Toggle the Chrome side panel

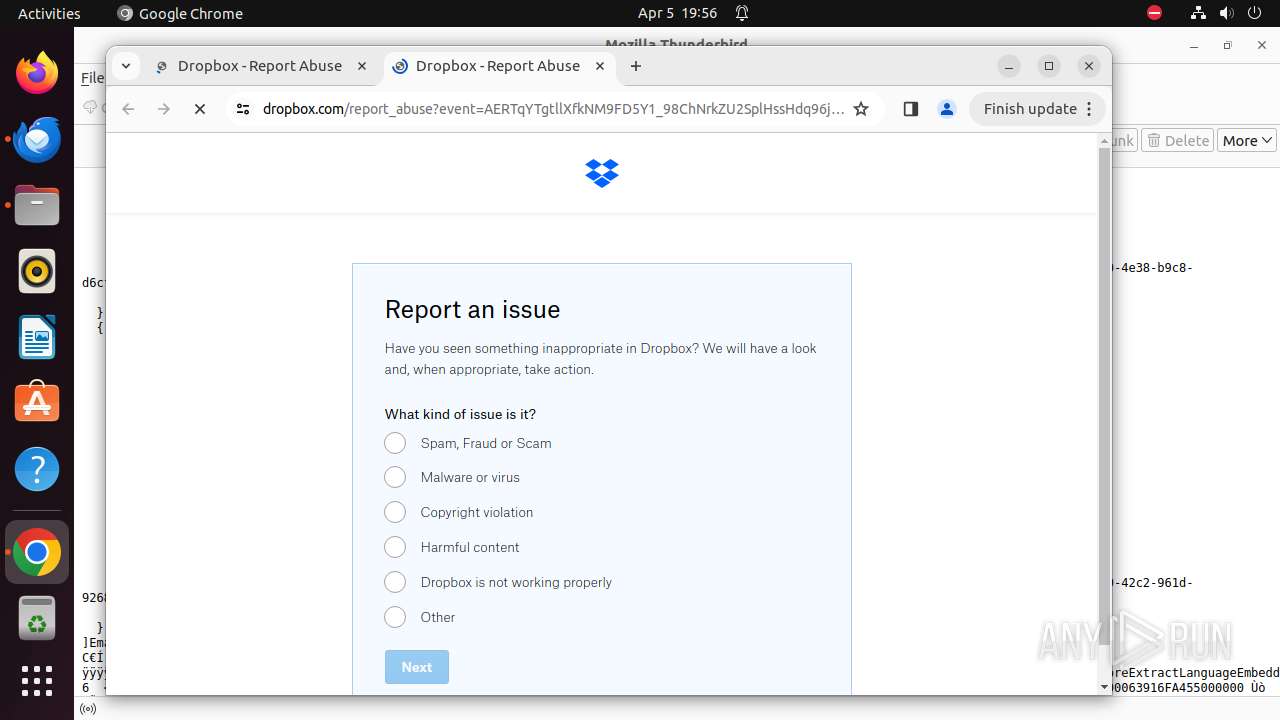coord(910,109)
